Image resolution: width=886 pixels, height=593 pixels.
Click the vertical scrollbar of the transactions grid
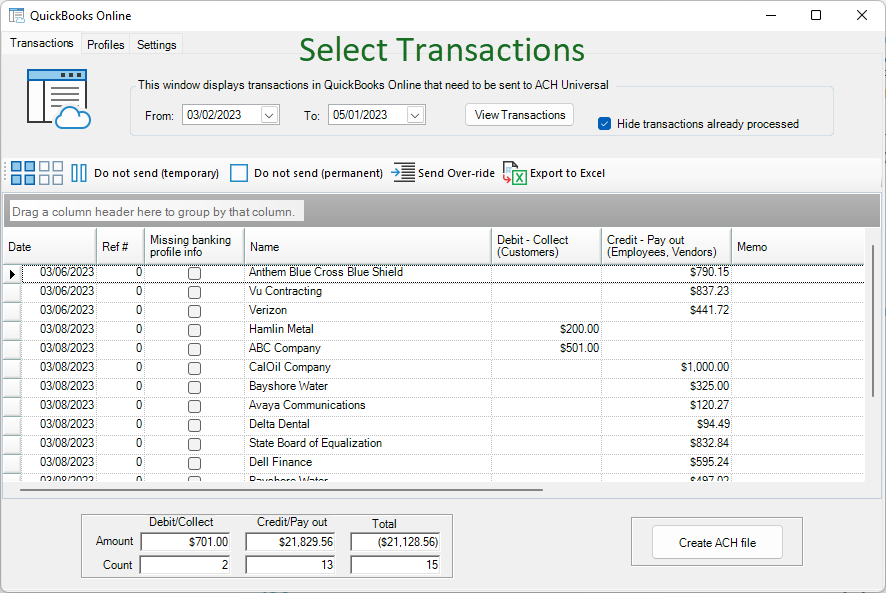point(872,321)
